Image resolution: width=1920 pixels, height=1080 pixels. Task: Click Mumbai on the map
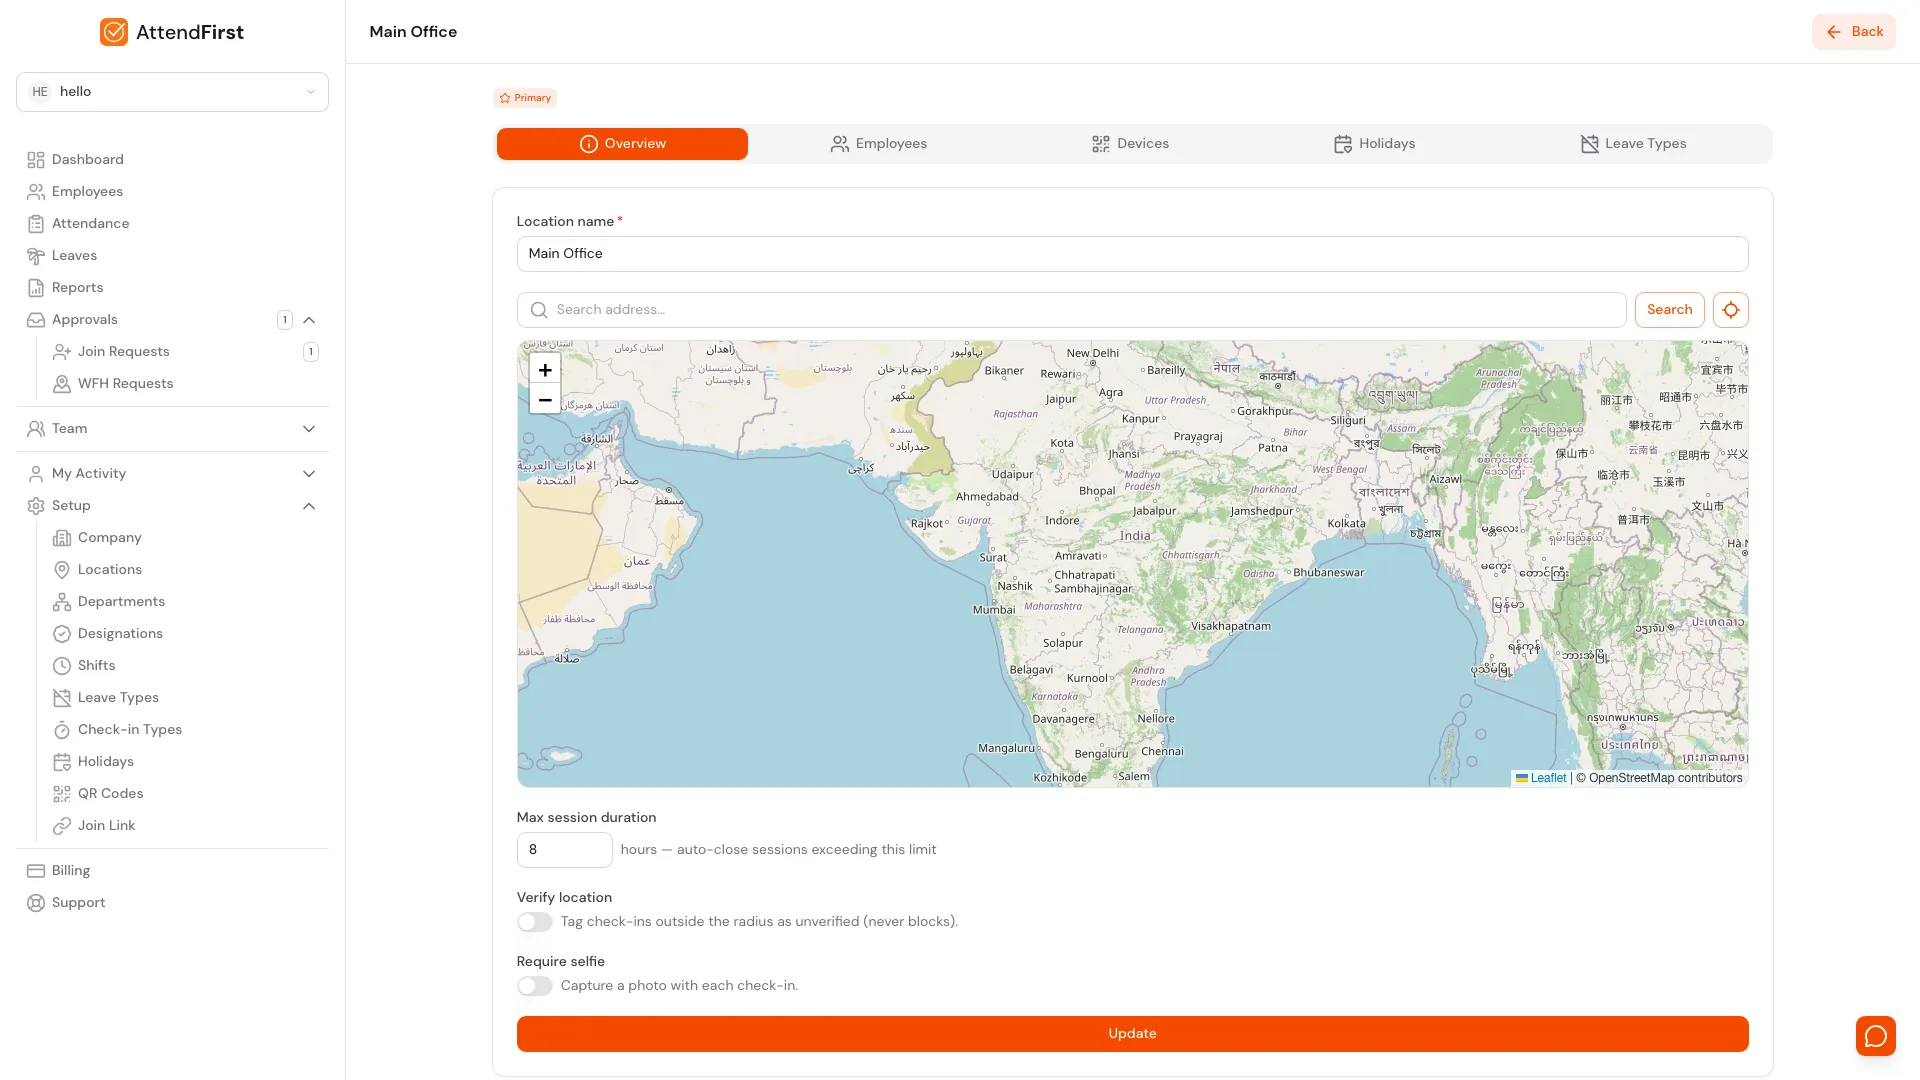pyautogui.click(x=994, y=610)
